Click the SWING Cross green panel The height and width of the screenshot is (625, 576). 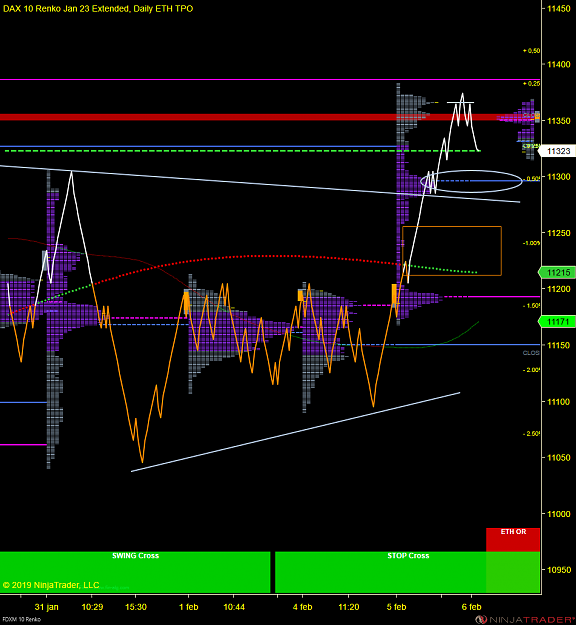click(135, 572)
